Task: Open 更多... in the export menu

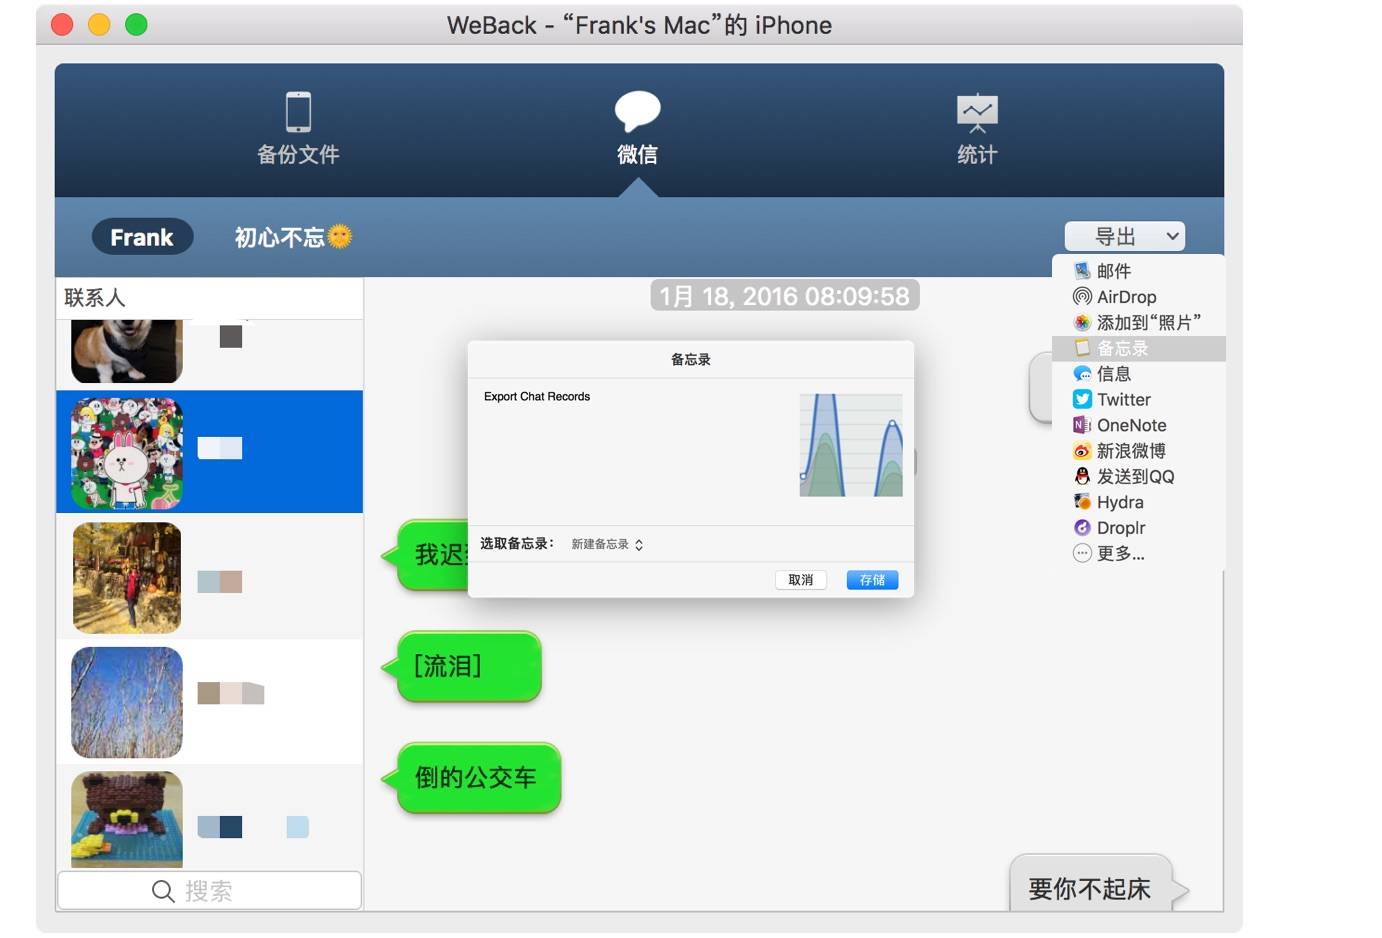Action: coord(1138,553)
